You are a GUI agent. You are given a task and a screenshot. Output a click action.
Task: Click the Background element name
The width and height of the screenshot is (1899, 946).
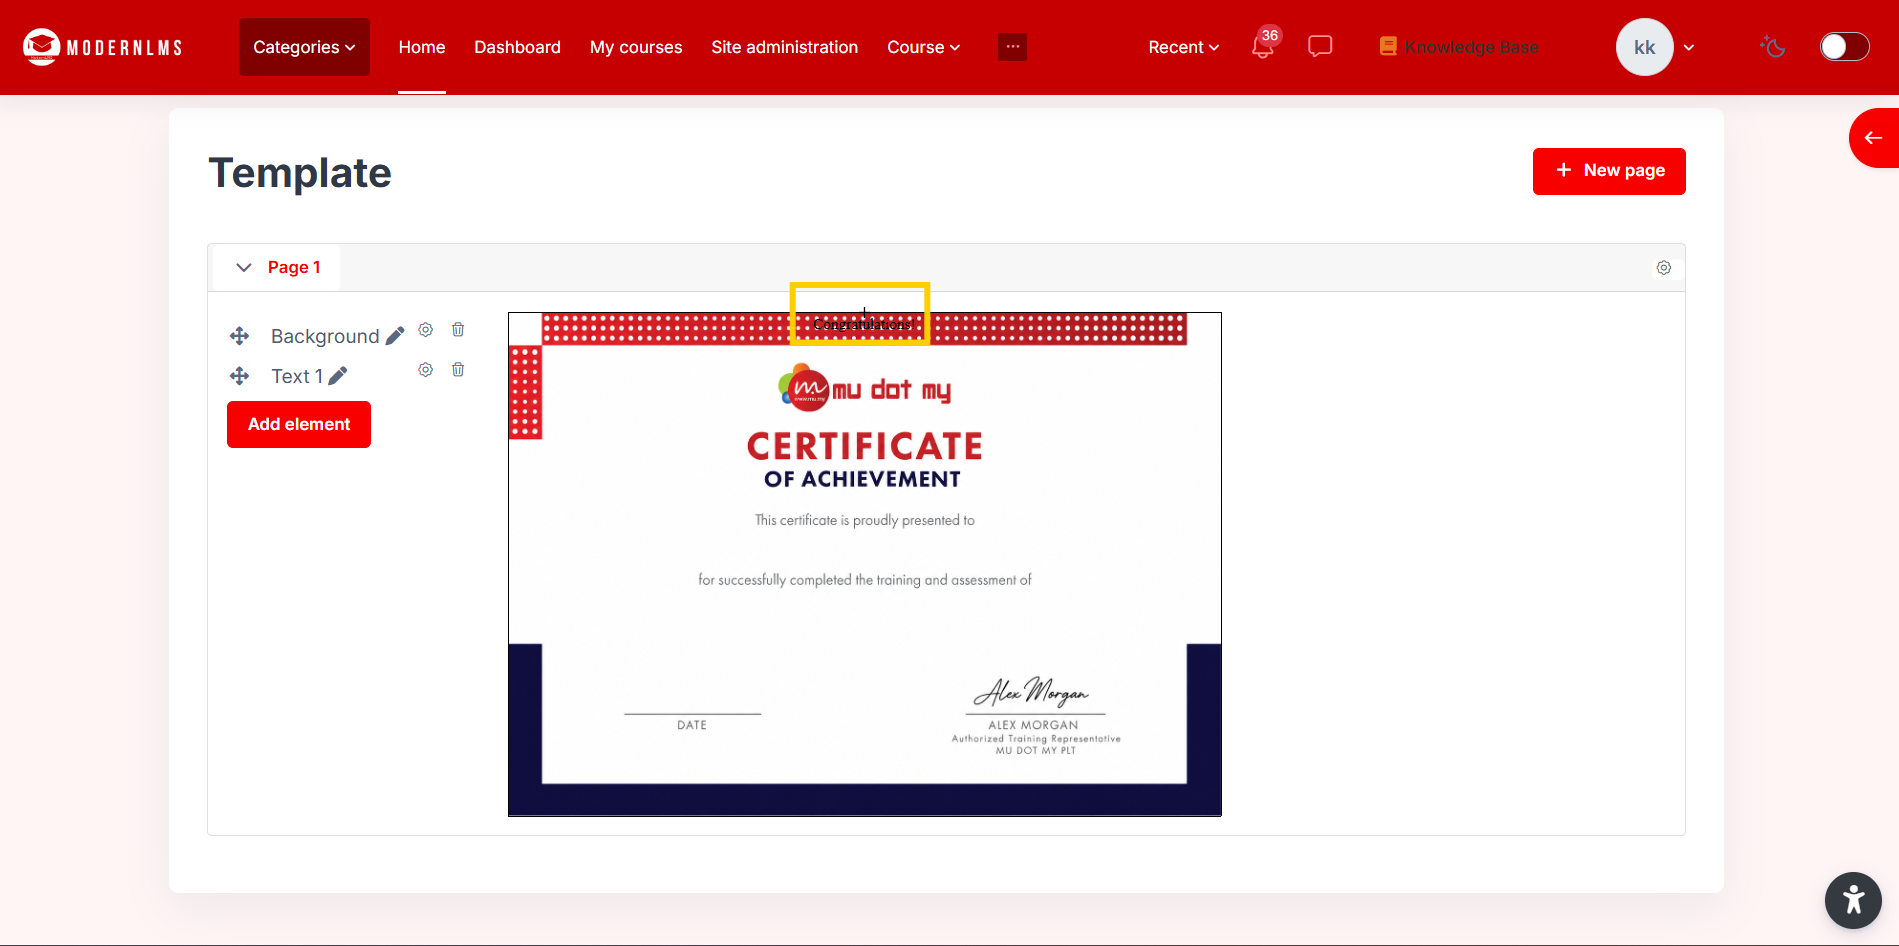pyautogui.click(x=325, y=336)
